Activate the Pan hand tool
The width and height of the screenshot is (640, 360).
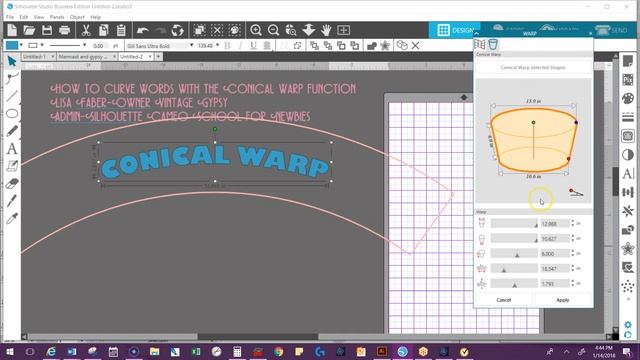(x=326, y=30)
